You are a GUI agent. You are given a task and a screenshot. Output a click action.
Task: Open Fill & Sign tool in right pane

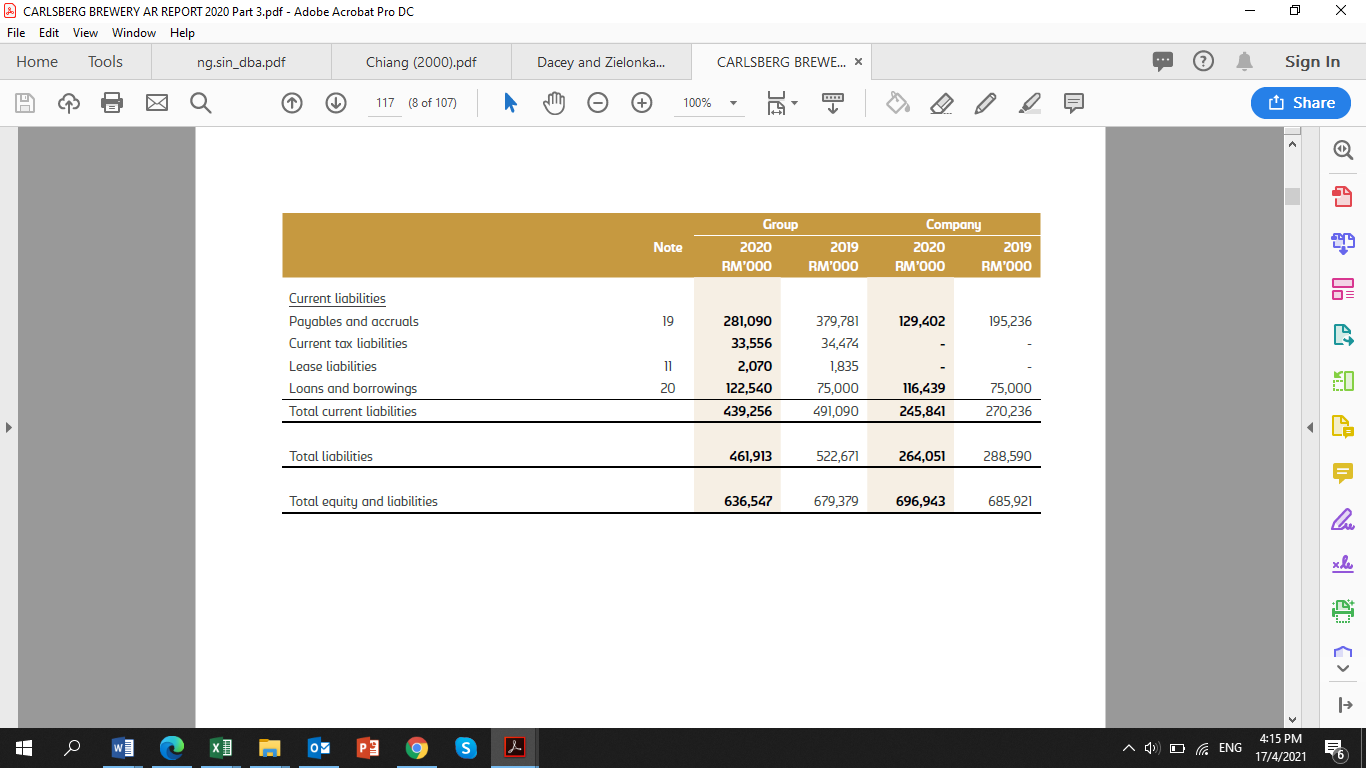pyautogui.click(x=1342, y=520)
